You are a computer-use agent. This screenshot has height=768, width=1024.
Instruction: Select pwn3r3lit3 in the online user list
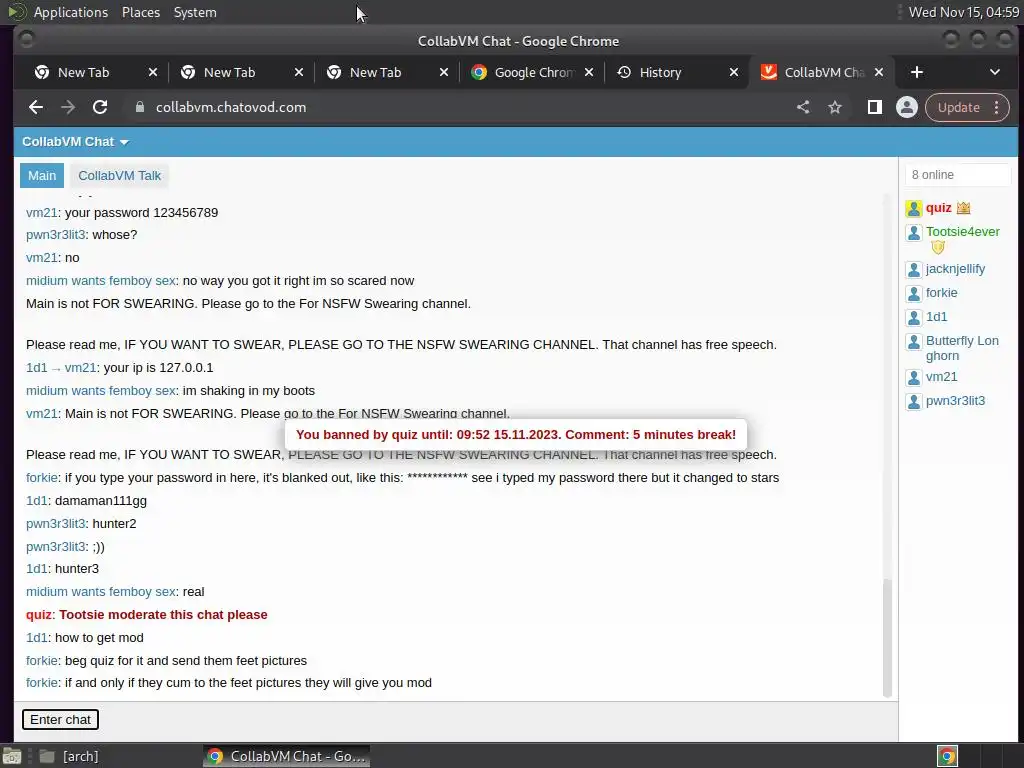955,402
